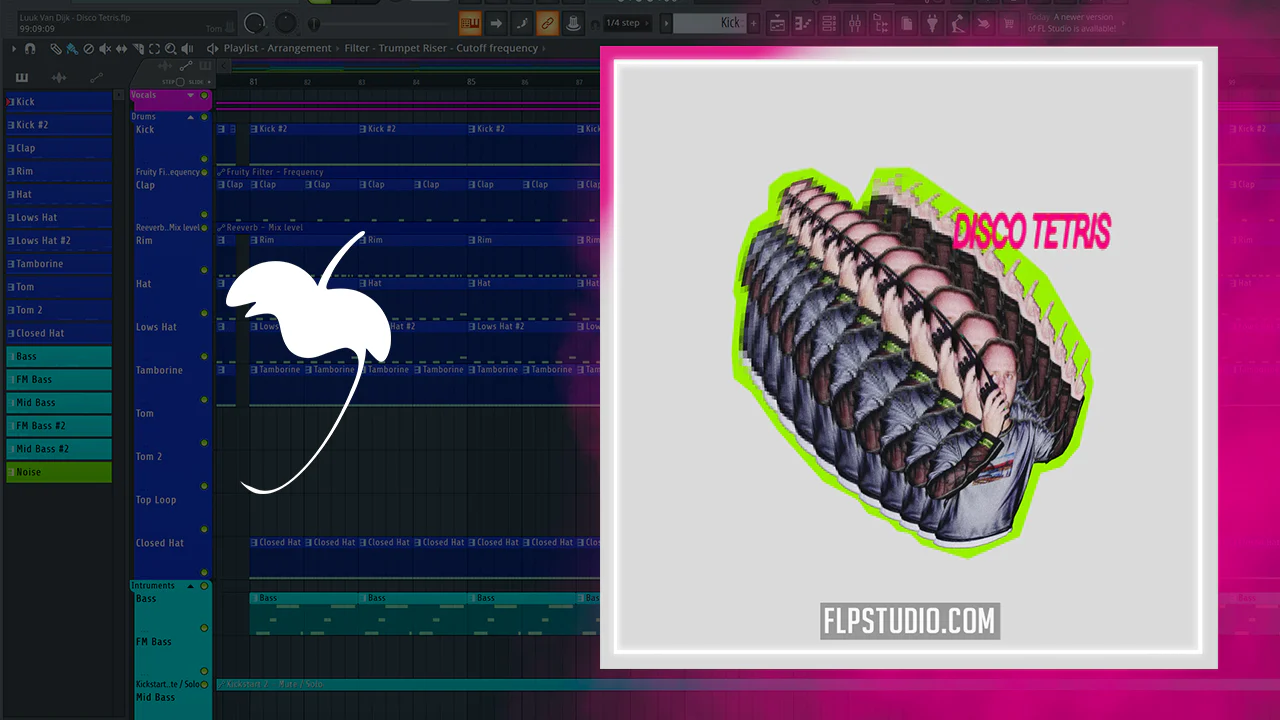
Task: Click bar 85 on the timeline ruler
Action: coord(471,82)
